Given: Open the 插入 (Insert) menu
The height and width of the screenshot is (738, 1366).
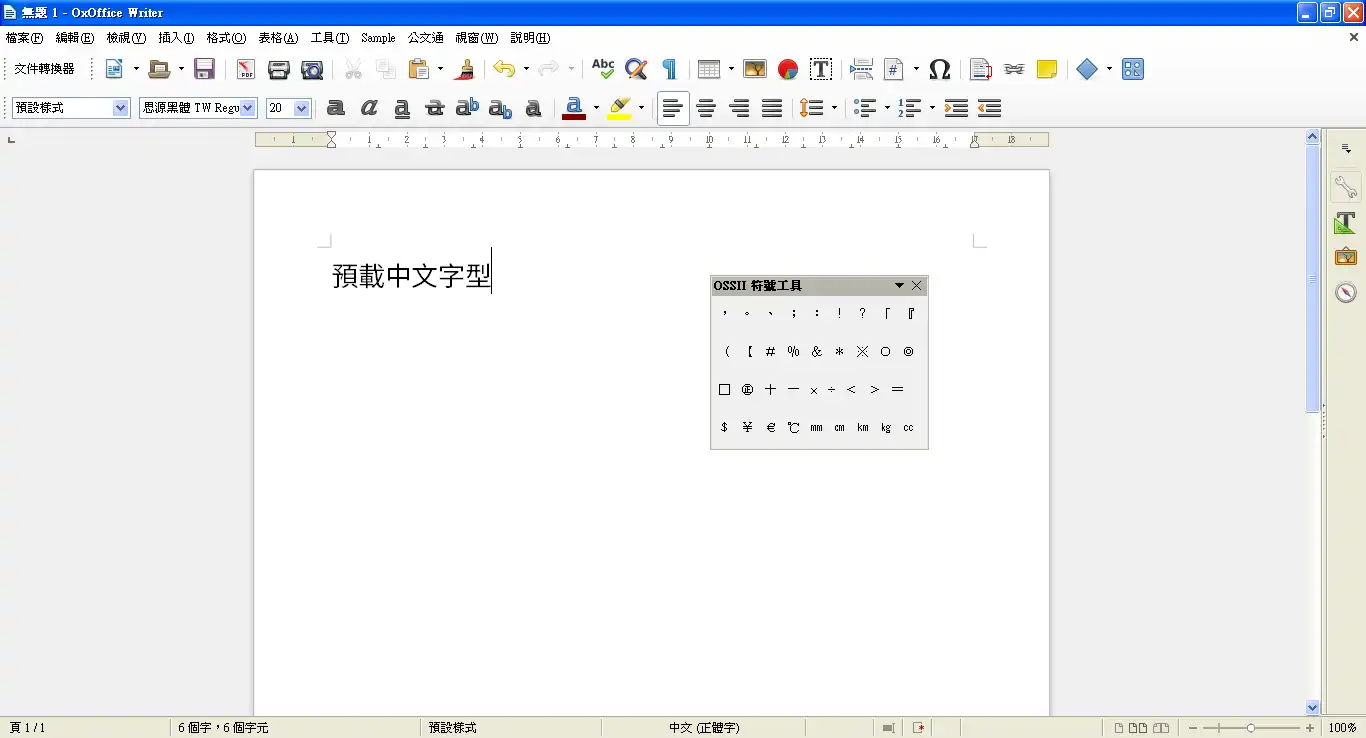Looking at the screenshot, I should click(x=176, y=38).
